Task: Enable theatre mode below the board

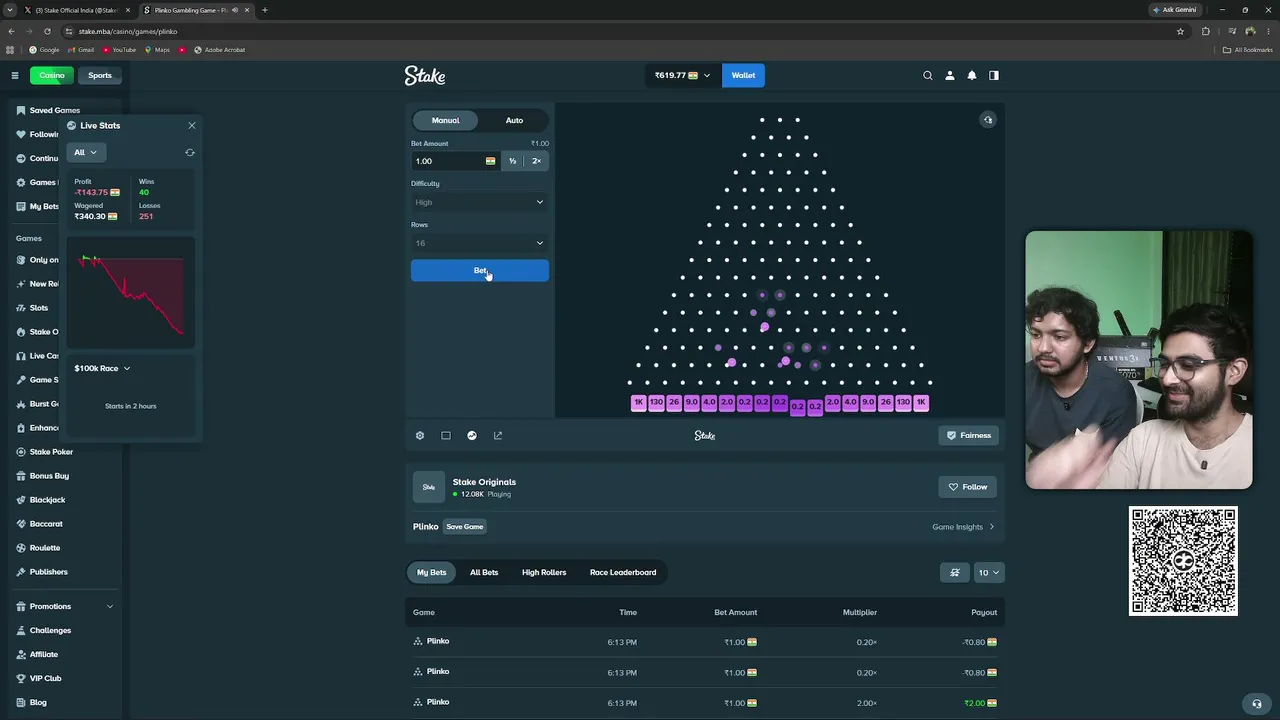Action: pyautogui.click(x=446, y=435)
